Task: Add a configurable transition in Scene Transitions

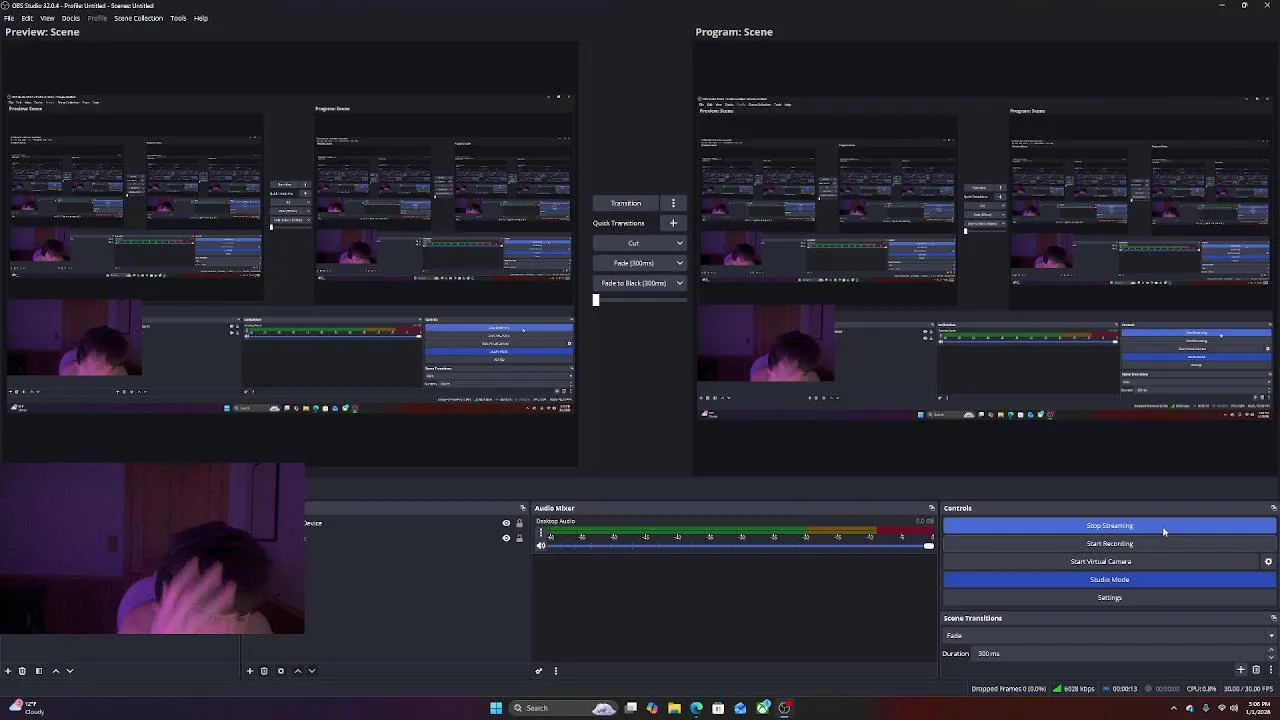Action: [x=1241, y=670]
